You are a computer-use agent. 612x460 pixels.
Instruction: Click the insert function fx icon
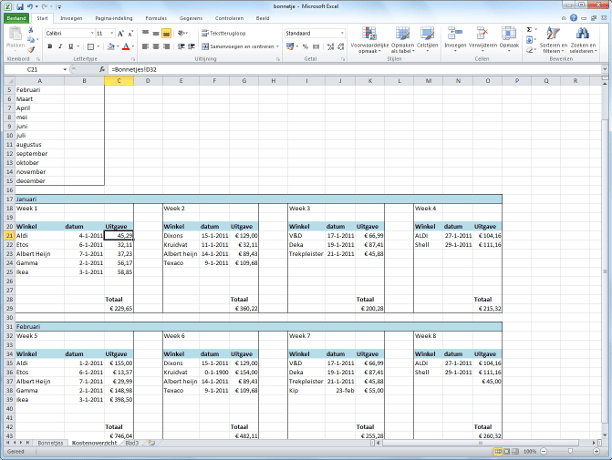click(x=102, y=69)
